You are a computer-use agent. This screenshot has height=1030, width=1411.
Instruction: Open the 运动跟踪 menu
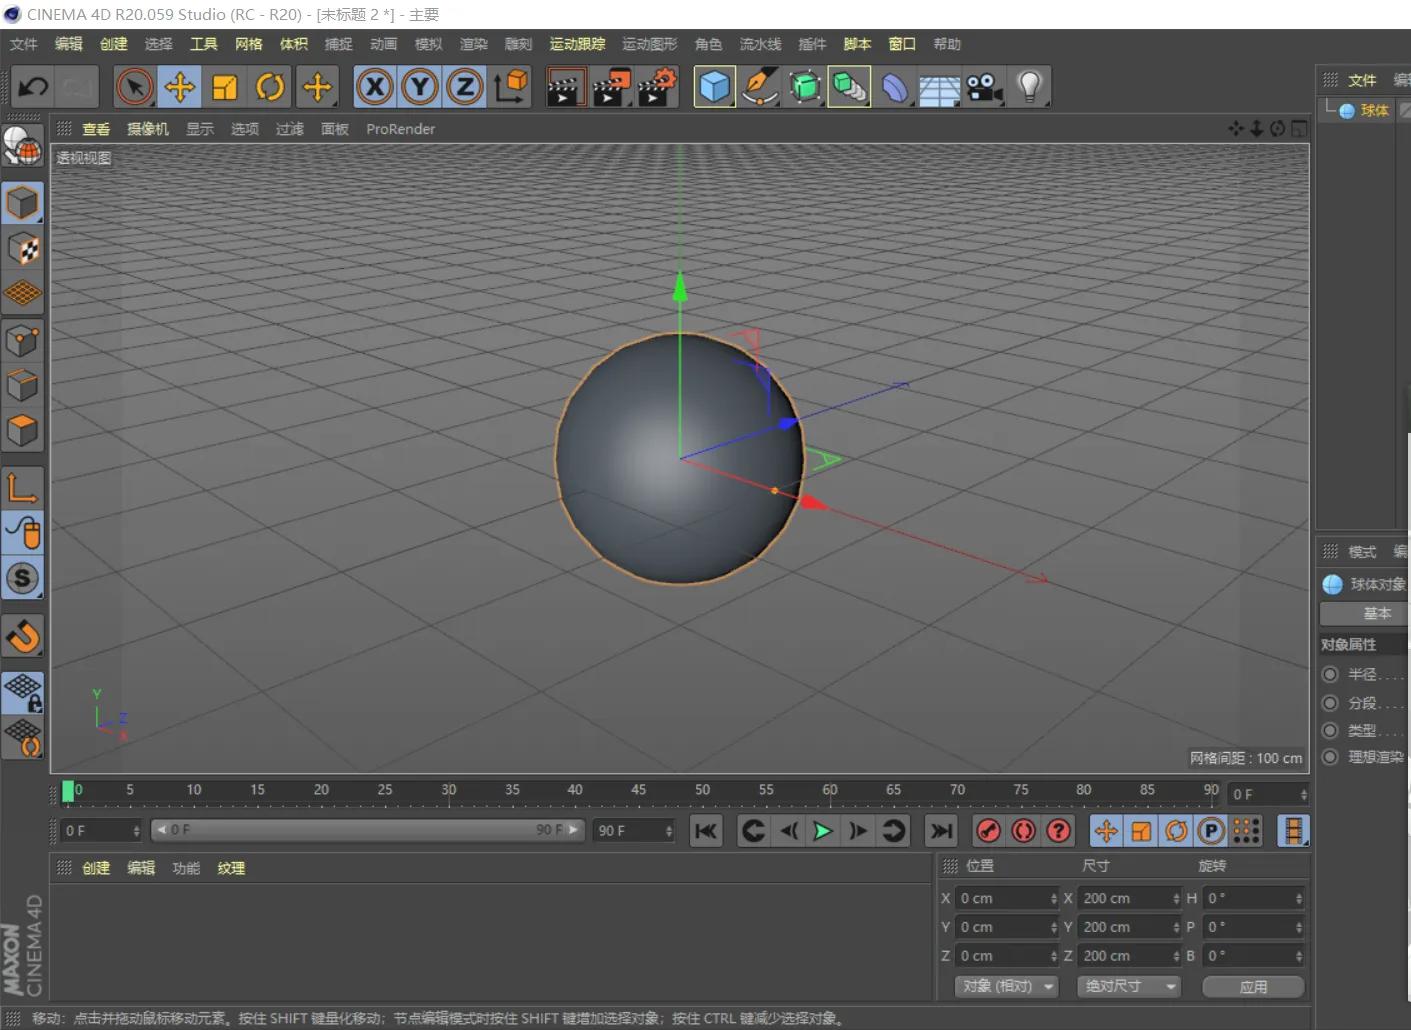577,44
